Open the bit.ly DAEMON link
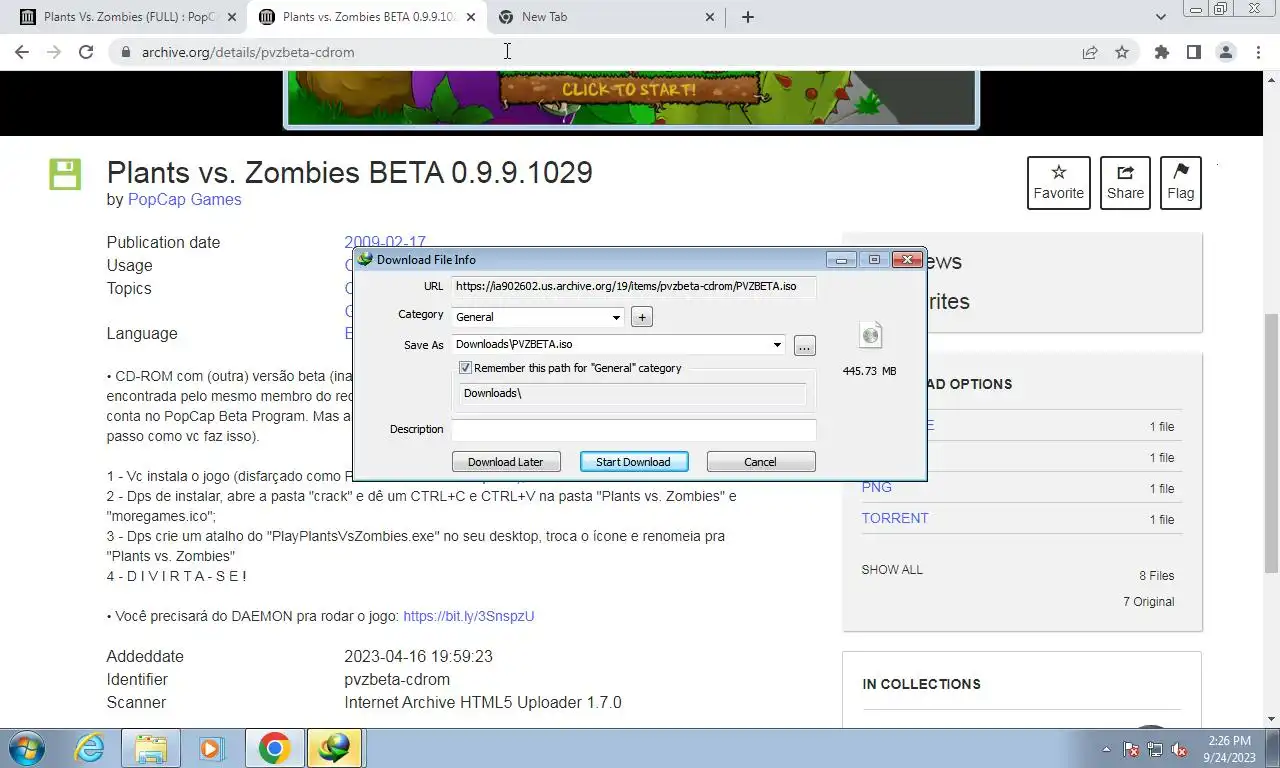The width and height of the screenshot is (1280, 768). pos(469,616)
